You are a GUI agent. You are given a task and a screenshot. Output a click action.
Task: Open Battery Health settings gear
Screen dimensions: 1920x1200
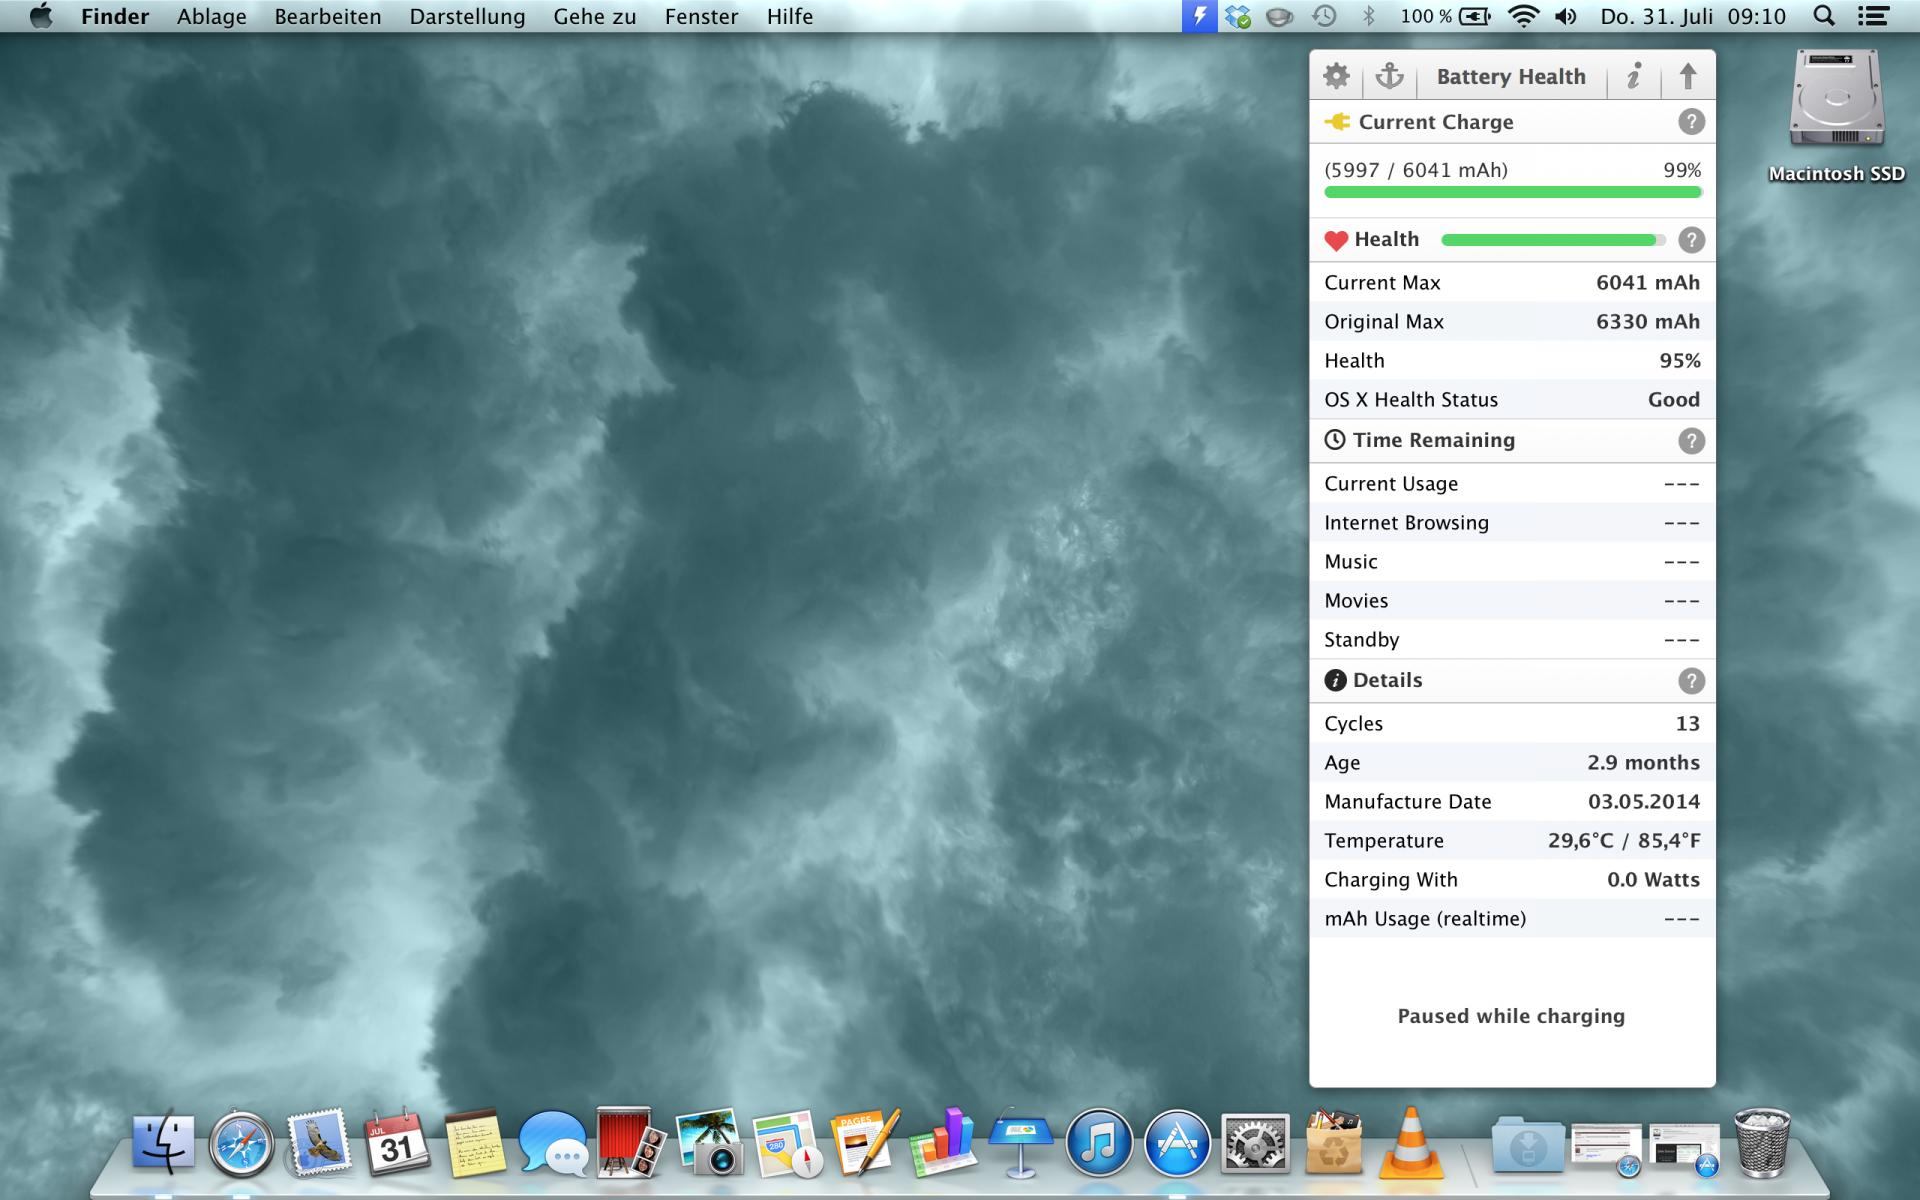tap(1336, 76)
